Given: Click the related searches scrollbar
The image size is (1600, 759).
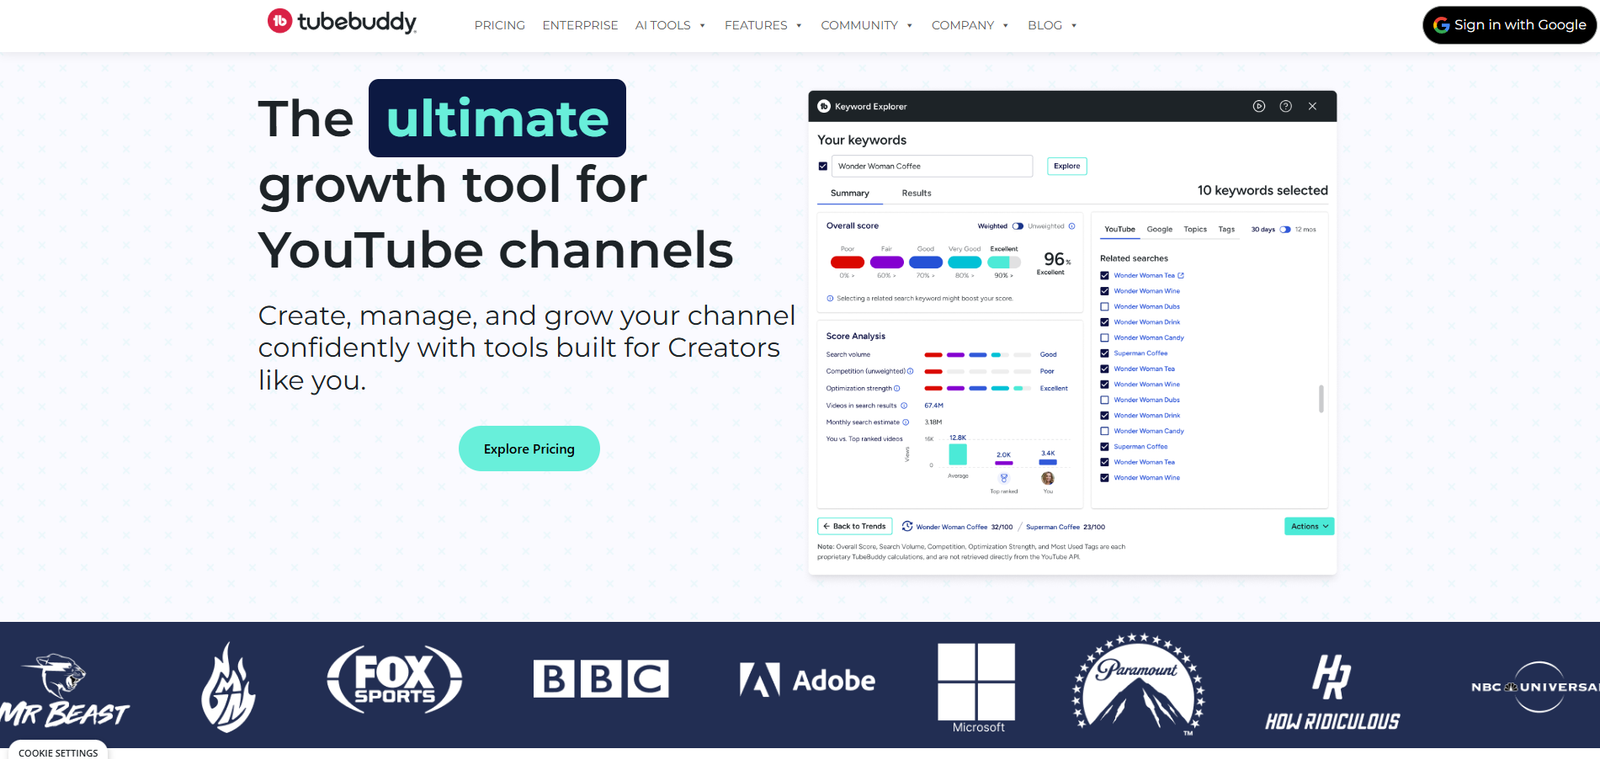Looking at the screenshot, I should [x=1321, y=399].
